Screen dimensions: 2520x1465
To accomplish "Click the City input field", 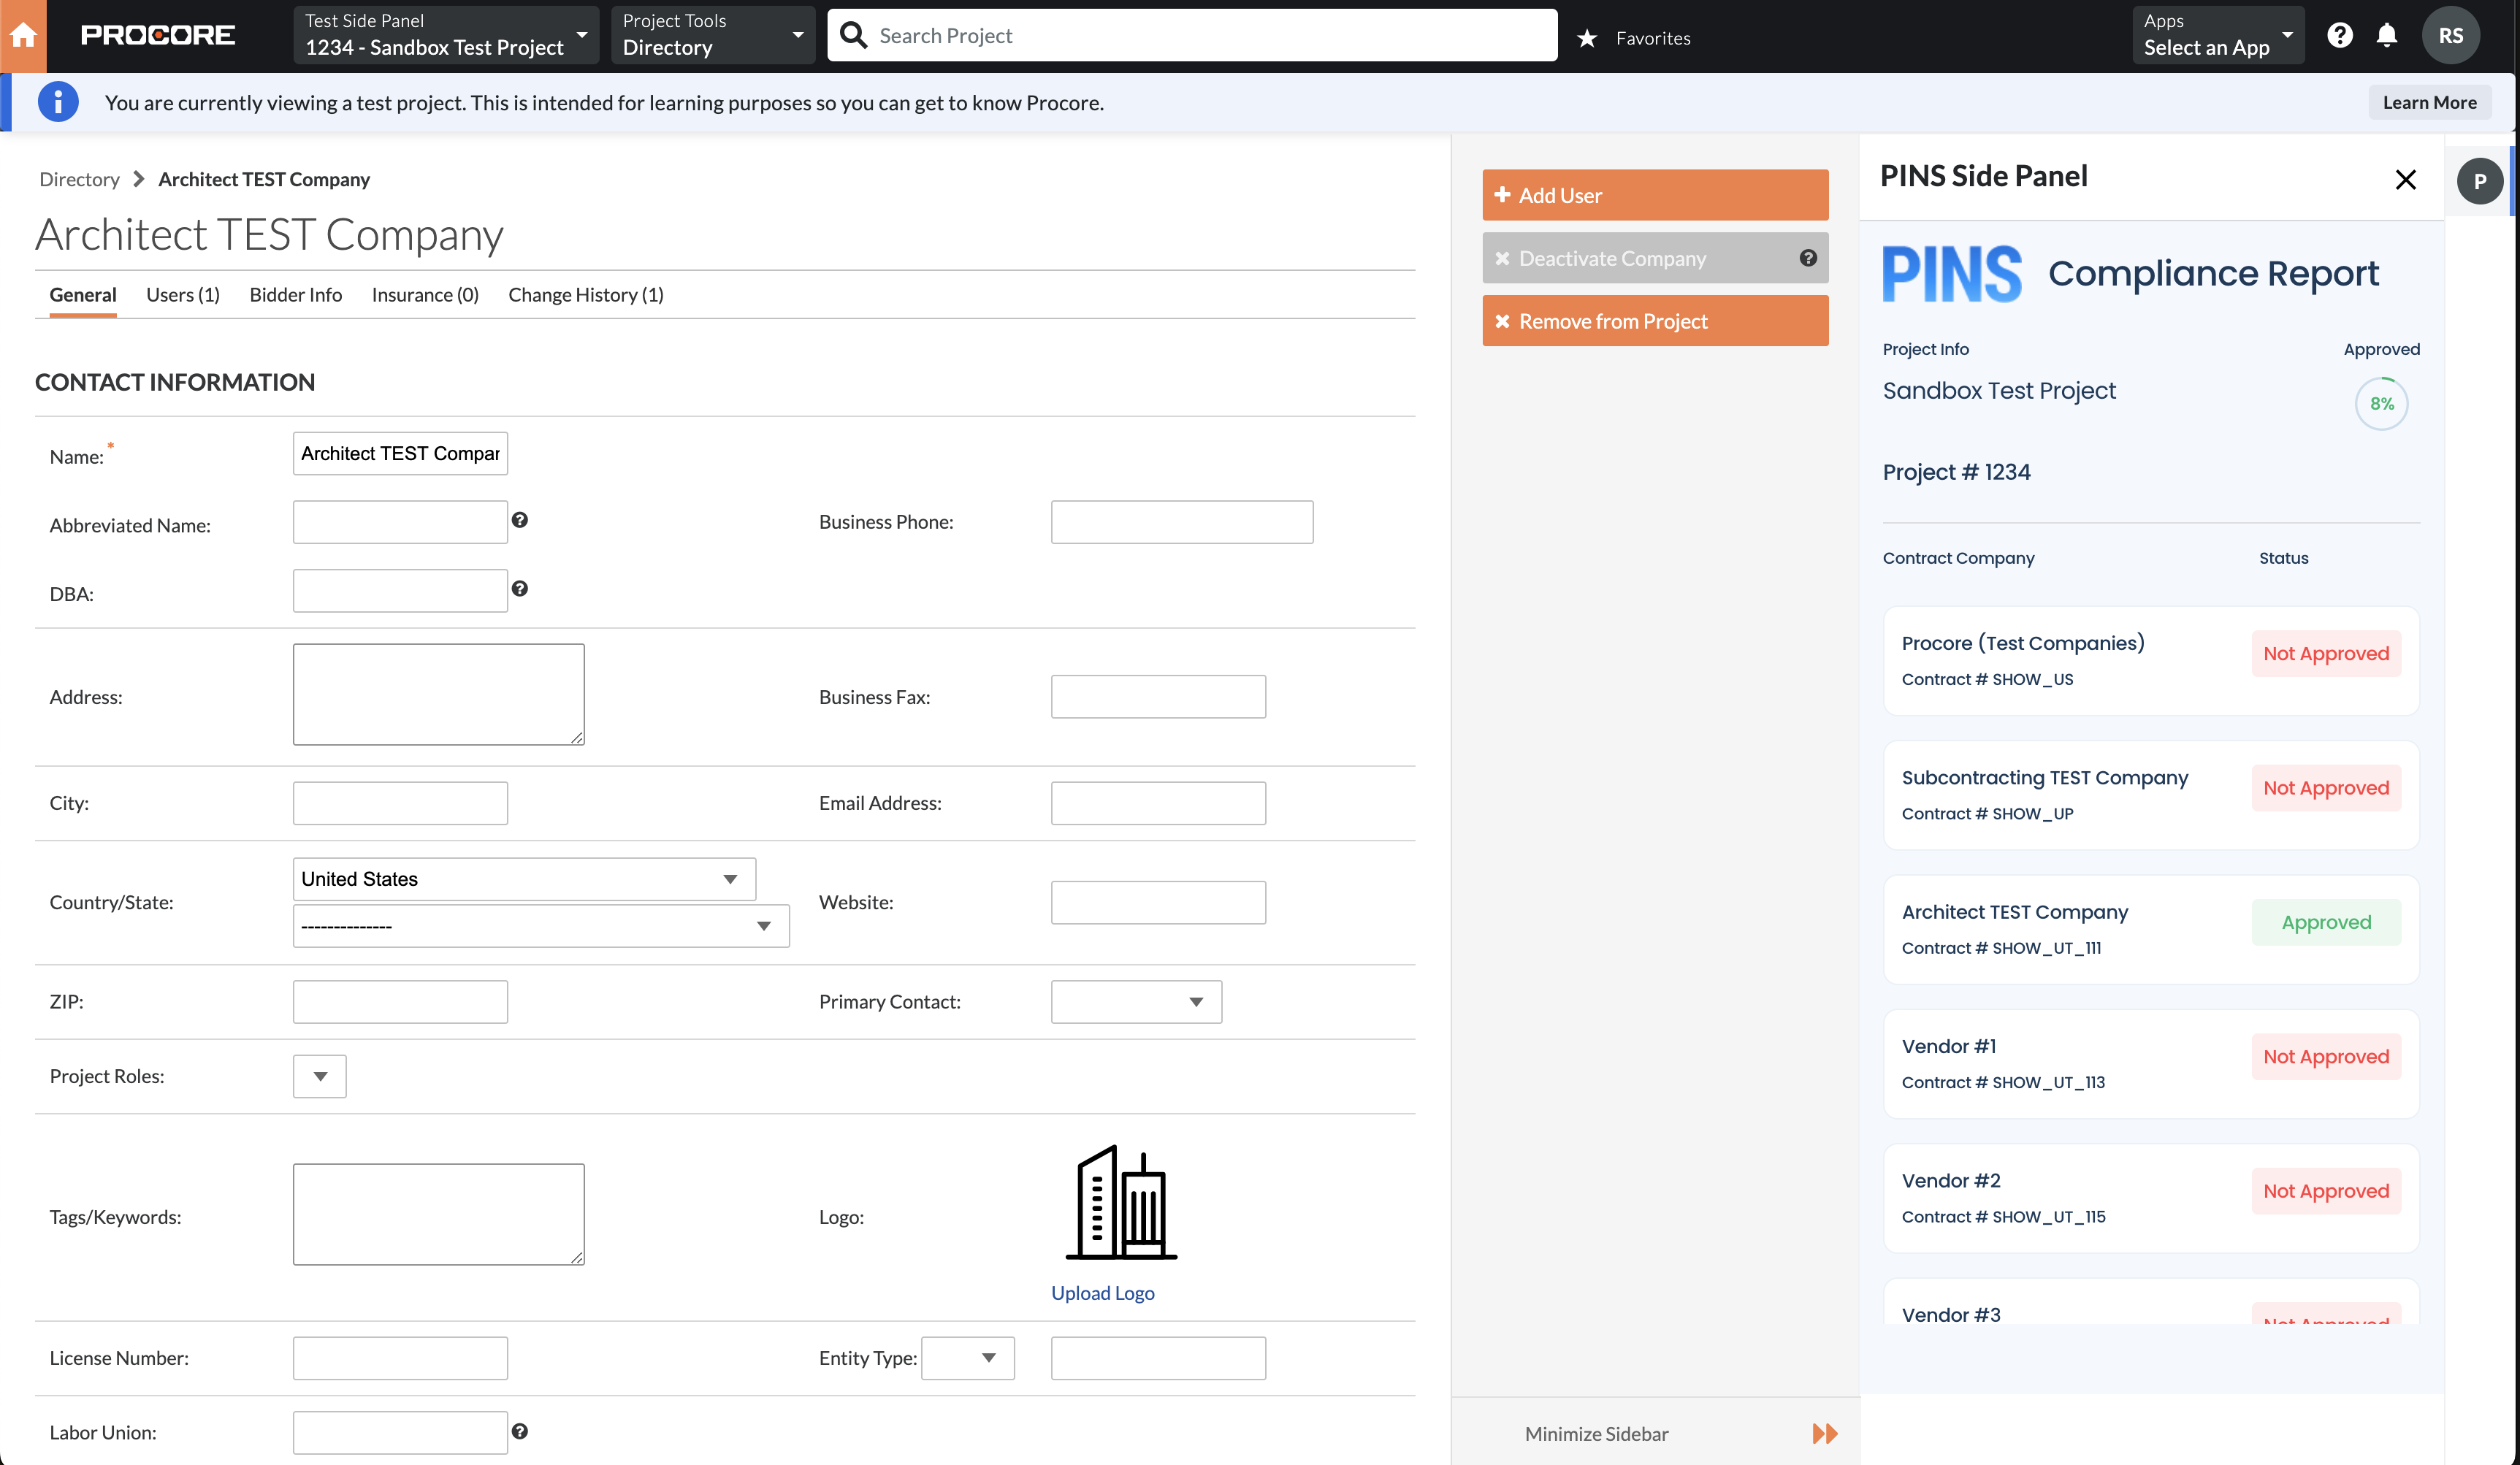I will coord(400,803).
